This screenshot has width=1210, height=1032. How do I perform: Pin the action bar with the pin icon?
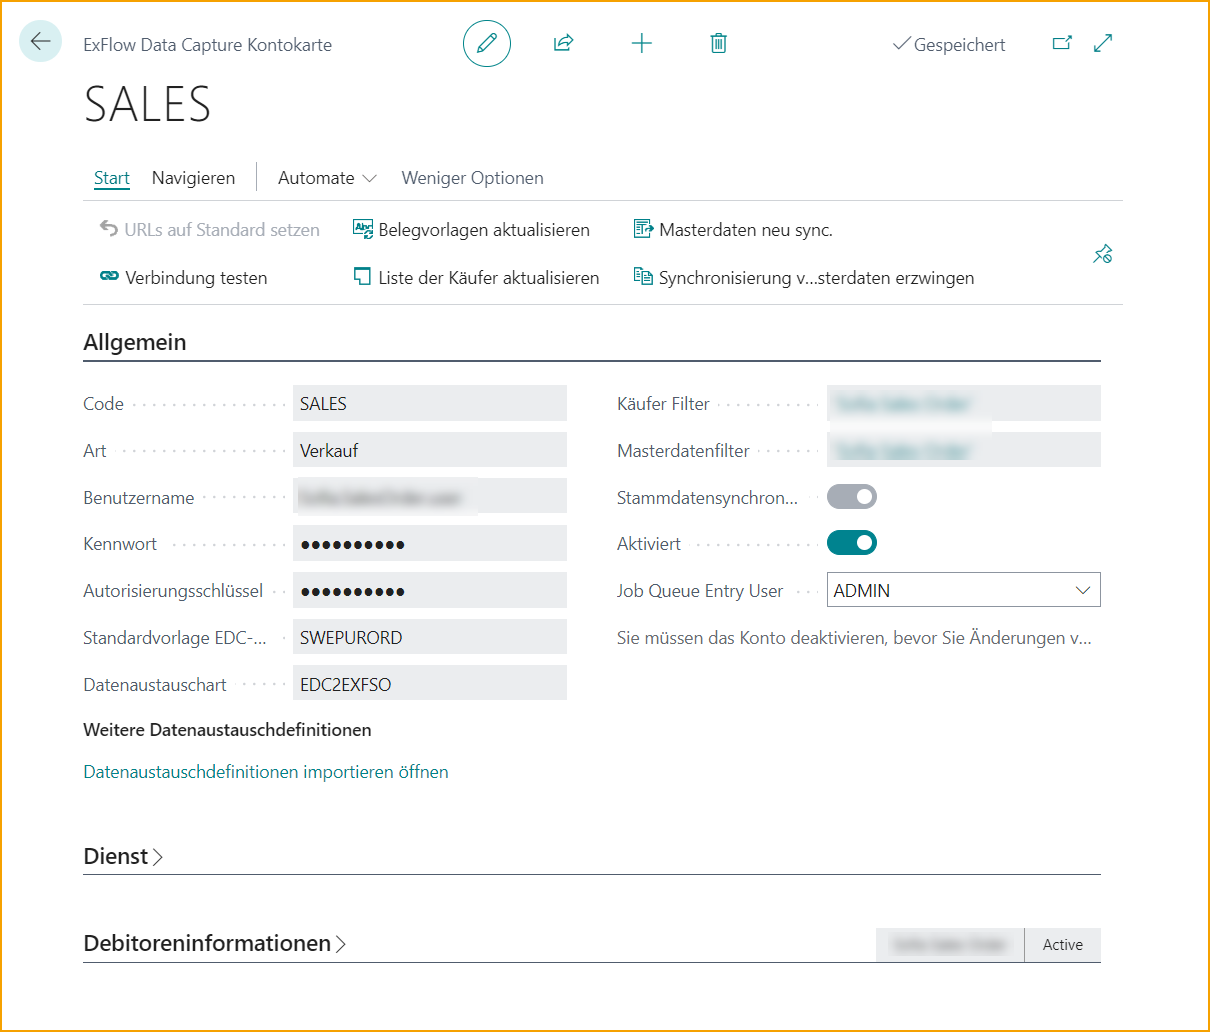[x=1102, y=254]
